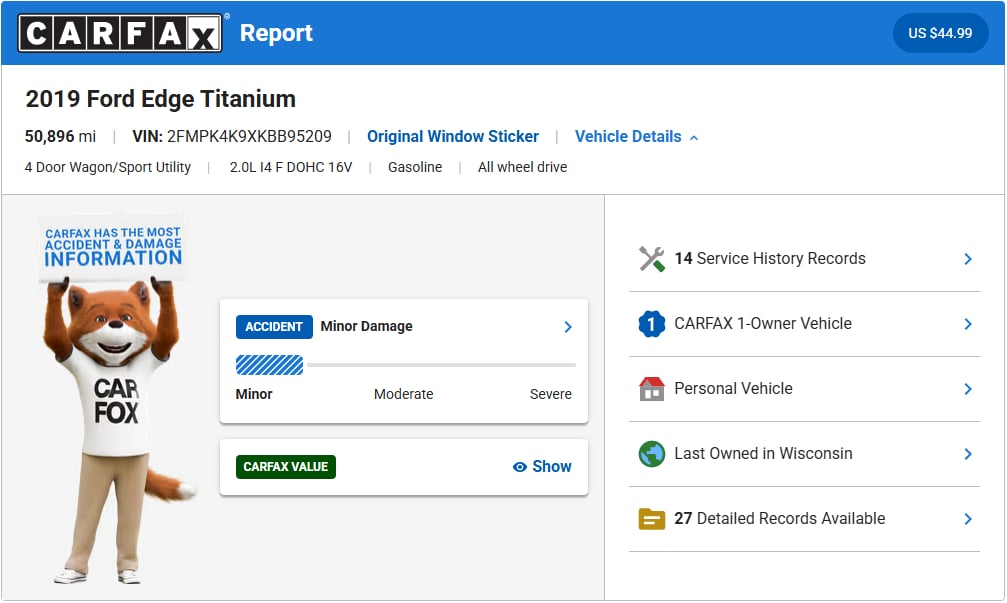
Task: Click the striped Minor damage severity bar
Action: tap(269, 365)
